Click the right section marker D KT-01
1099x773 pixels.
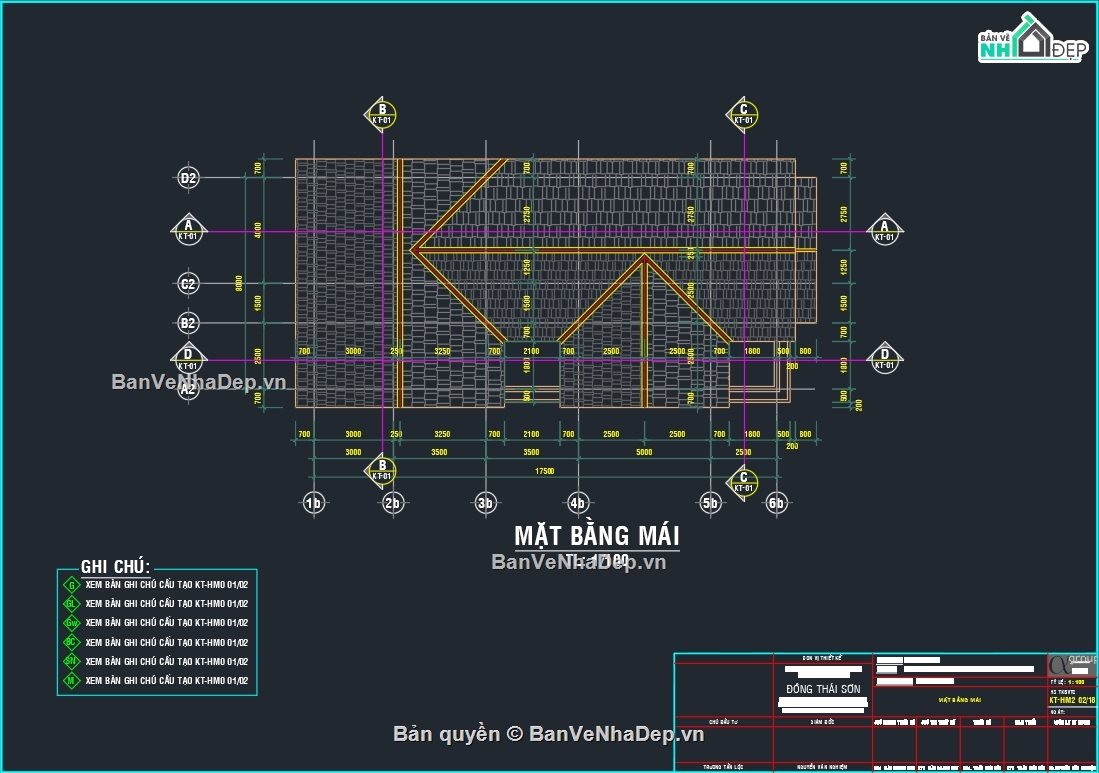[884, 357]
